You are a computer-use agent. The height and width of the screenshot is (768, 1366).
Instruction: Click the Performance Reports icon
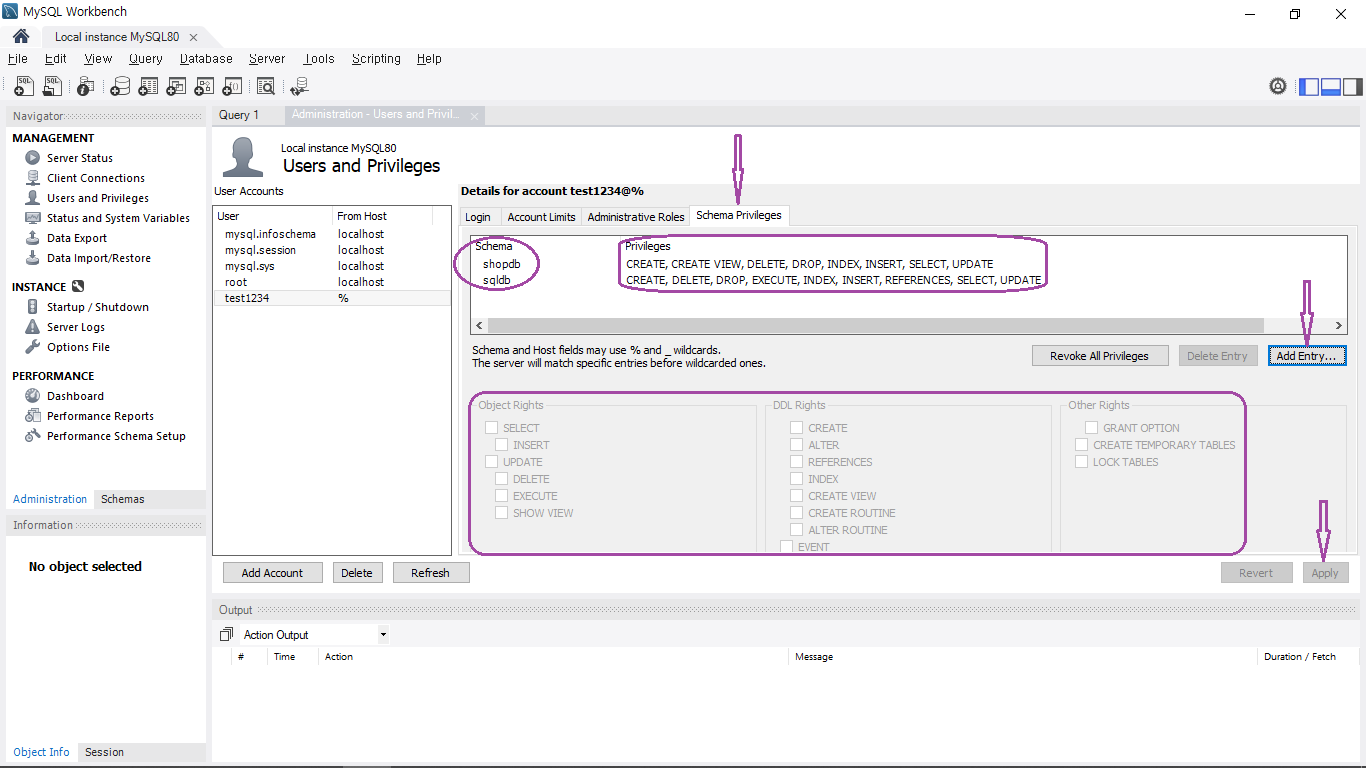(33, 416)
